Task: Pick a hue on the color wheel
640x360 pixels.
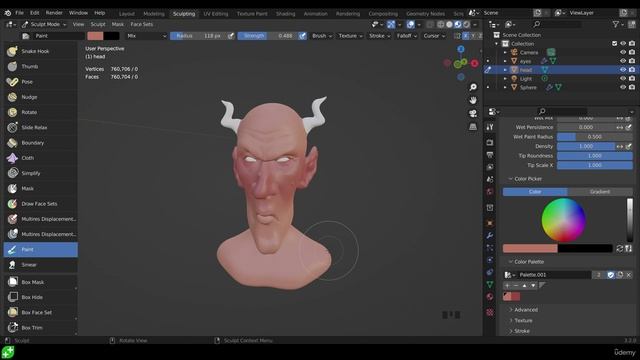Action: click(x=564, y=220)
